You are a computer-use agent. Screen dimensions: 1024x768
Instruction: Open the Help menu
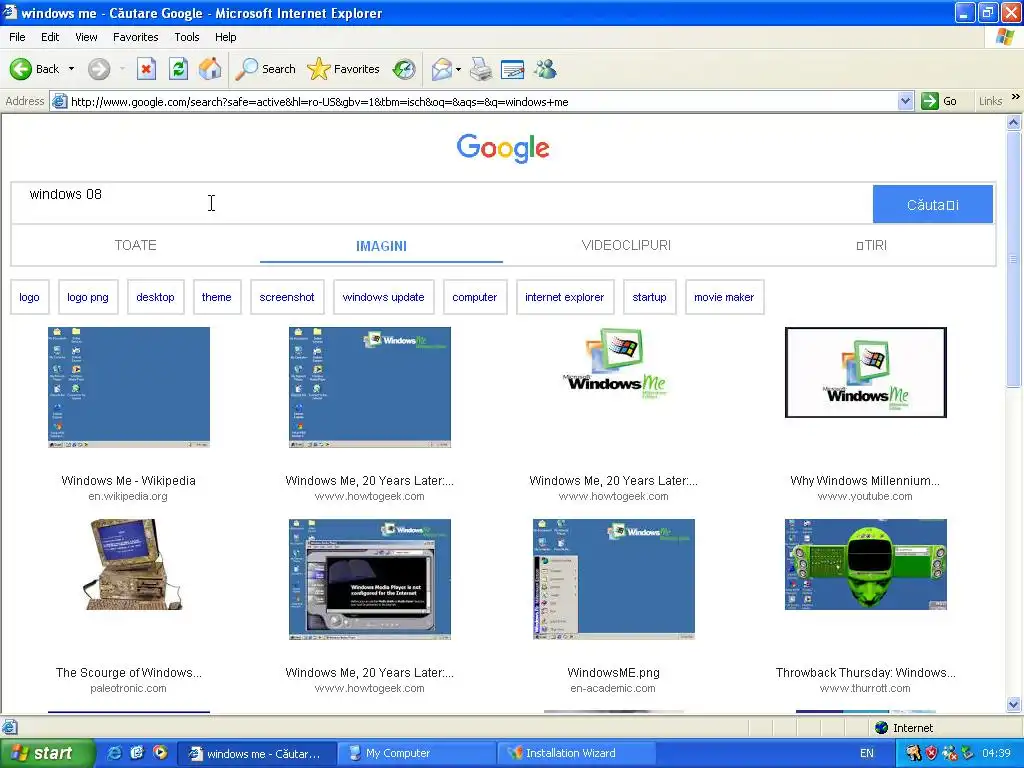point(225,37)
